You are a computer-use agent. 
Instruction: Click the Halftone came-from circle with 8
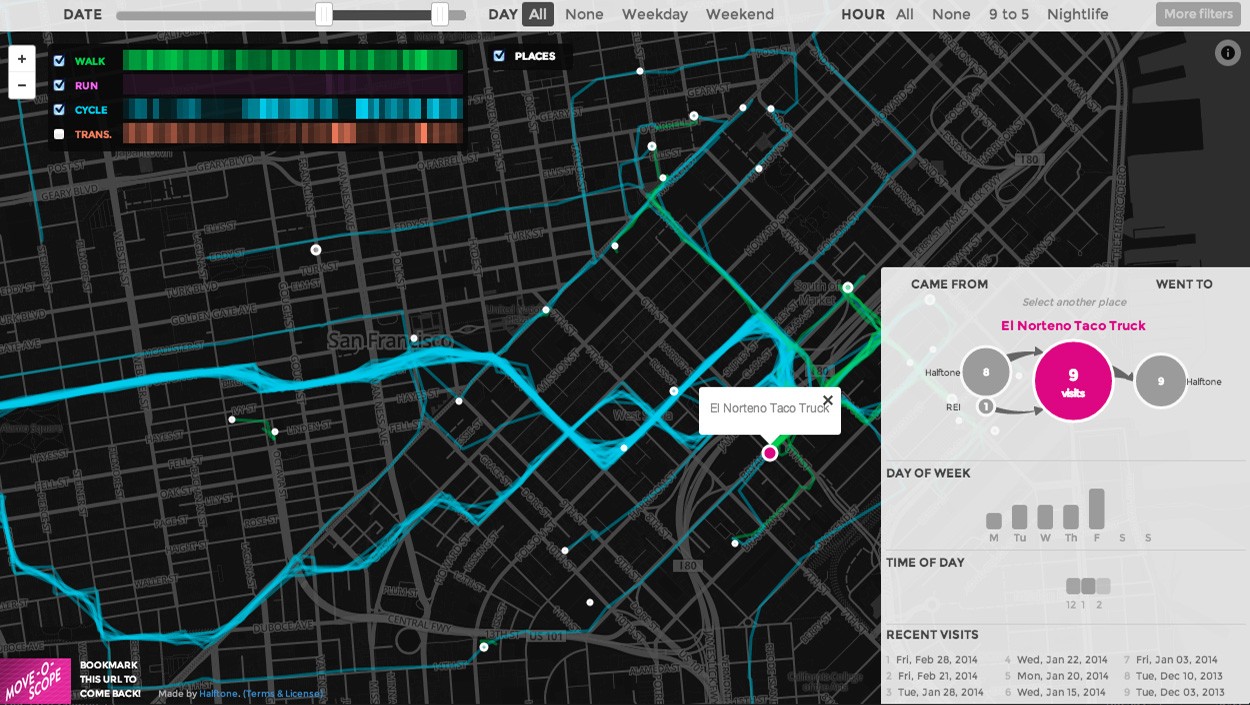coord(985,372)
